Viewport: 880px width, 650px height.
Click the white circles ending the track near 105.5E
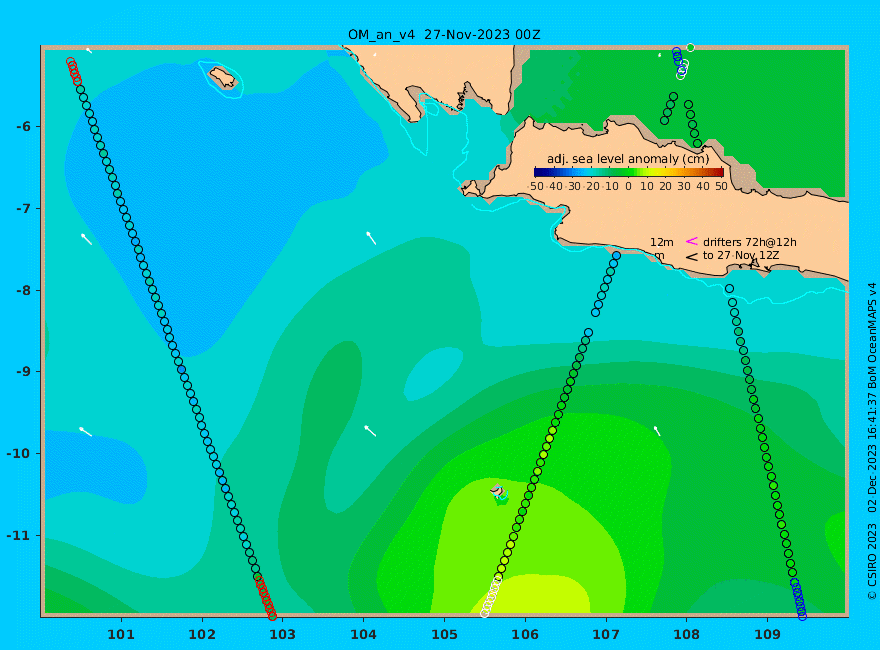491,597
